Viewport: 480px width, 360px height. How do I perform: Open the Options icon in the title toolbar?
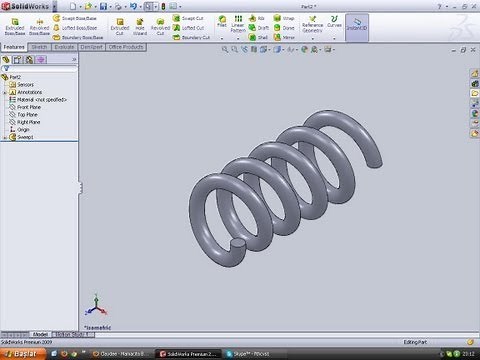click(x=173, y=6)
